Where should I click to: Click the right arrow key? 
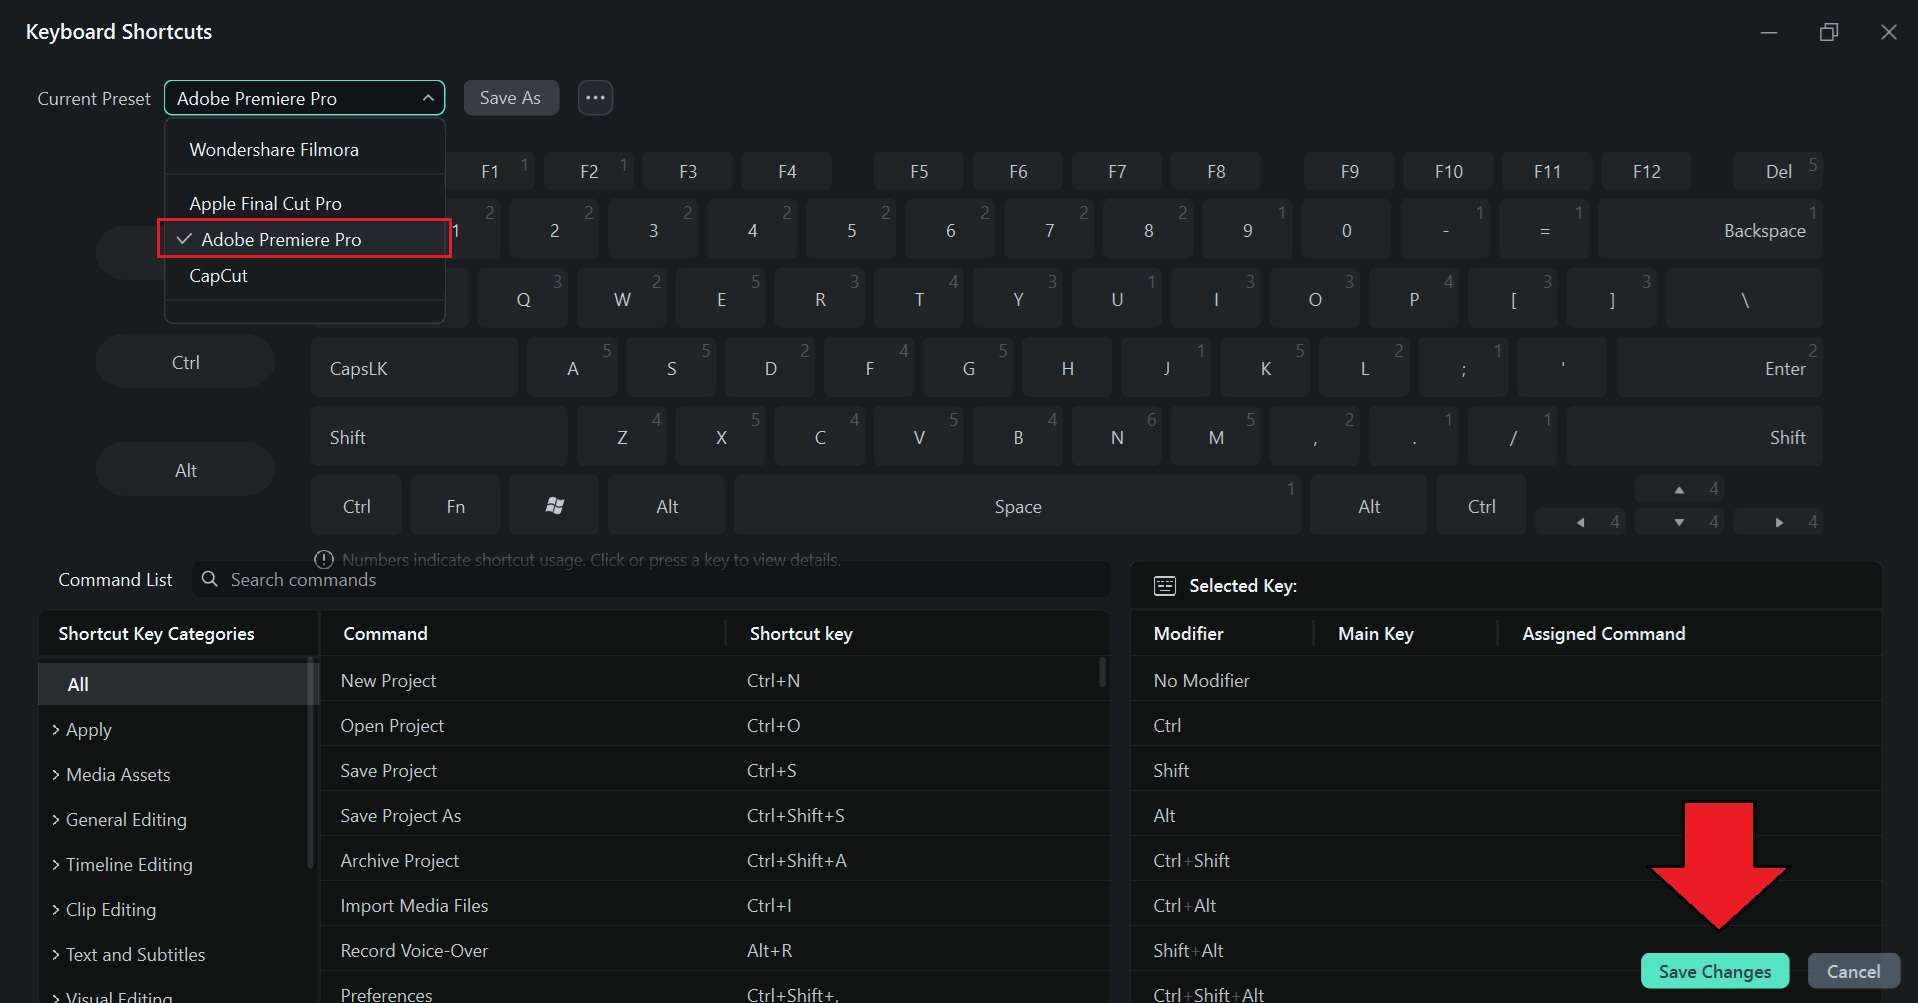tap(1779, 522)
